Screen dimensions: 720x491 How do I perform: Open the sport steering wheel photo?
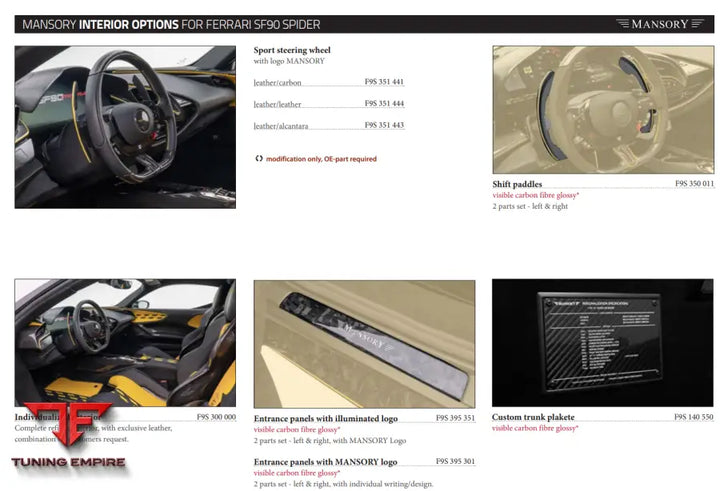[x=125, y=127]
